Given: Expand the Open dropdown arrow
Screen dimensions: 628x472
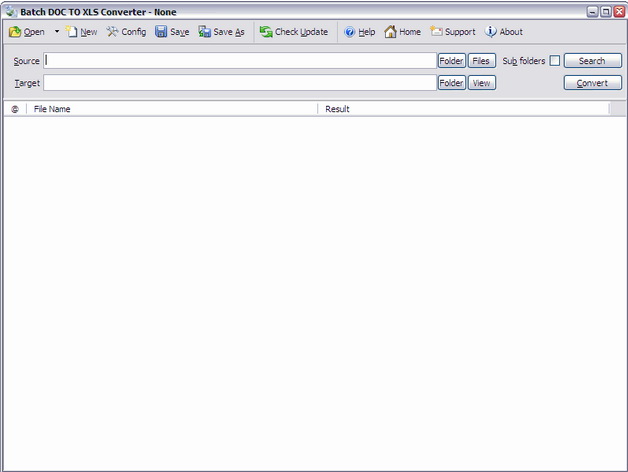Looking at the screenshot, I should pos(57,32).
